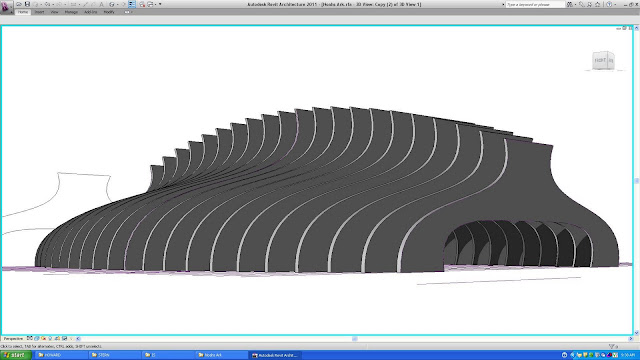This screenshot has width=640, height=360.
Task: Switch to the Insert ribbon tab
Action: coord(39,12)
